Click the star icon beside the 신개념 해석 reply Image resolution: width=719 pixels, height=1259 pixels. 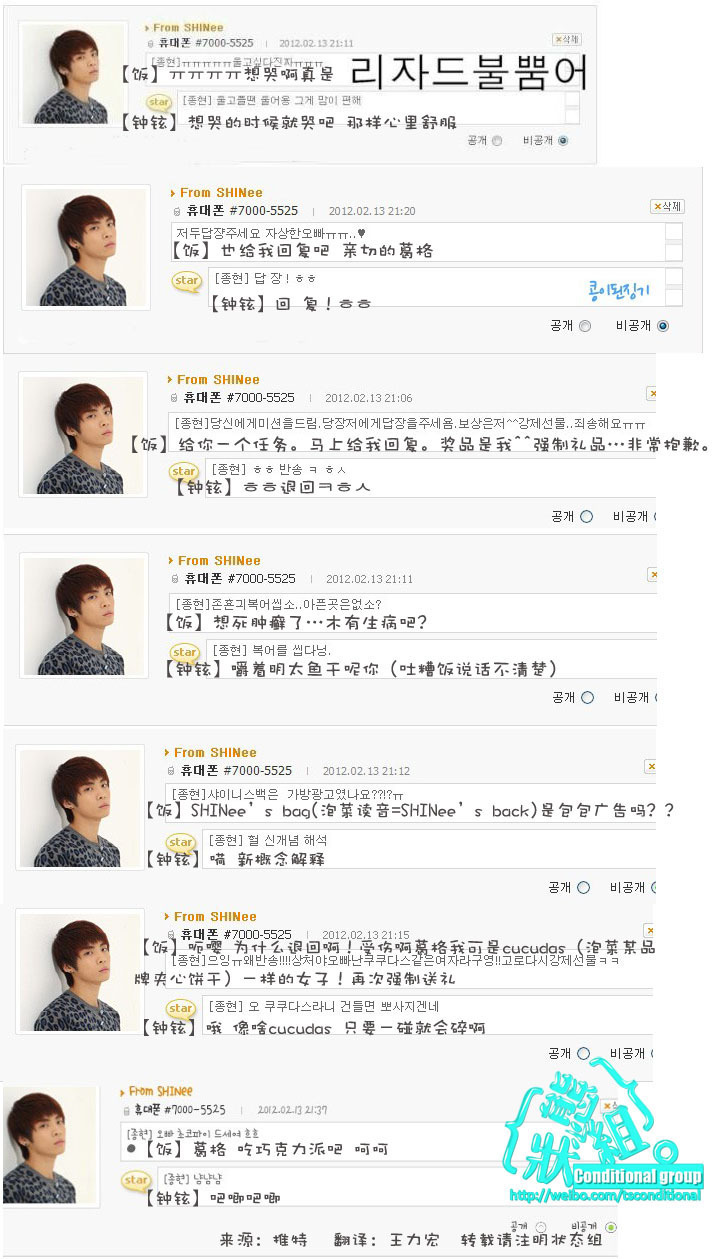[181, 843]
